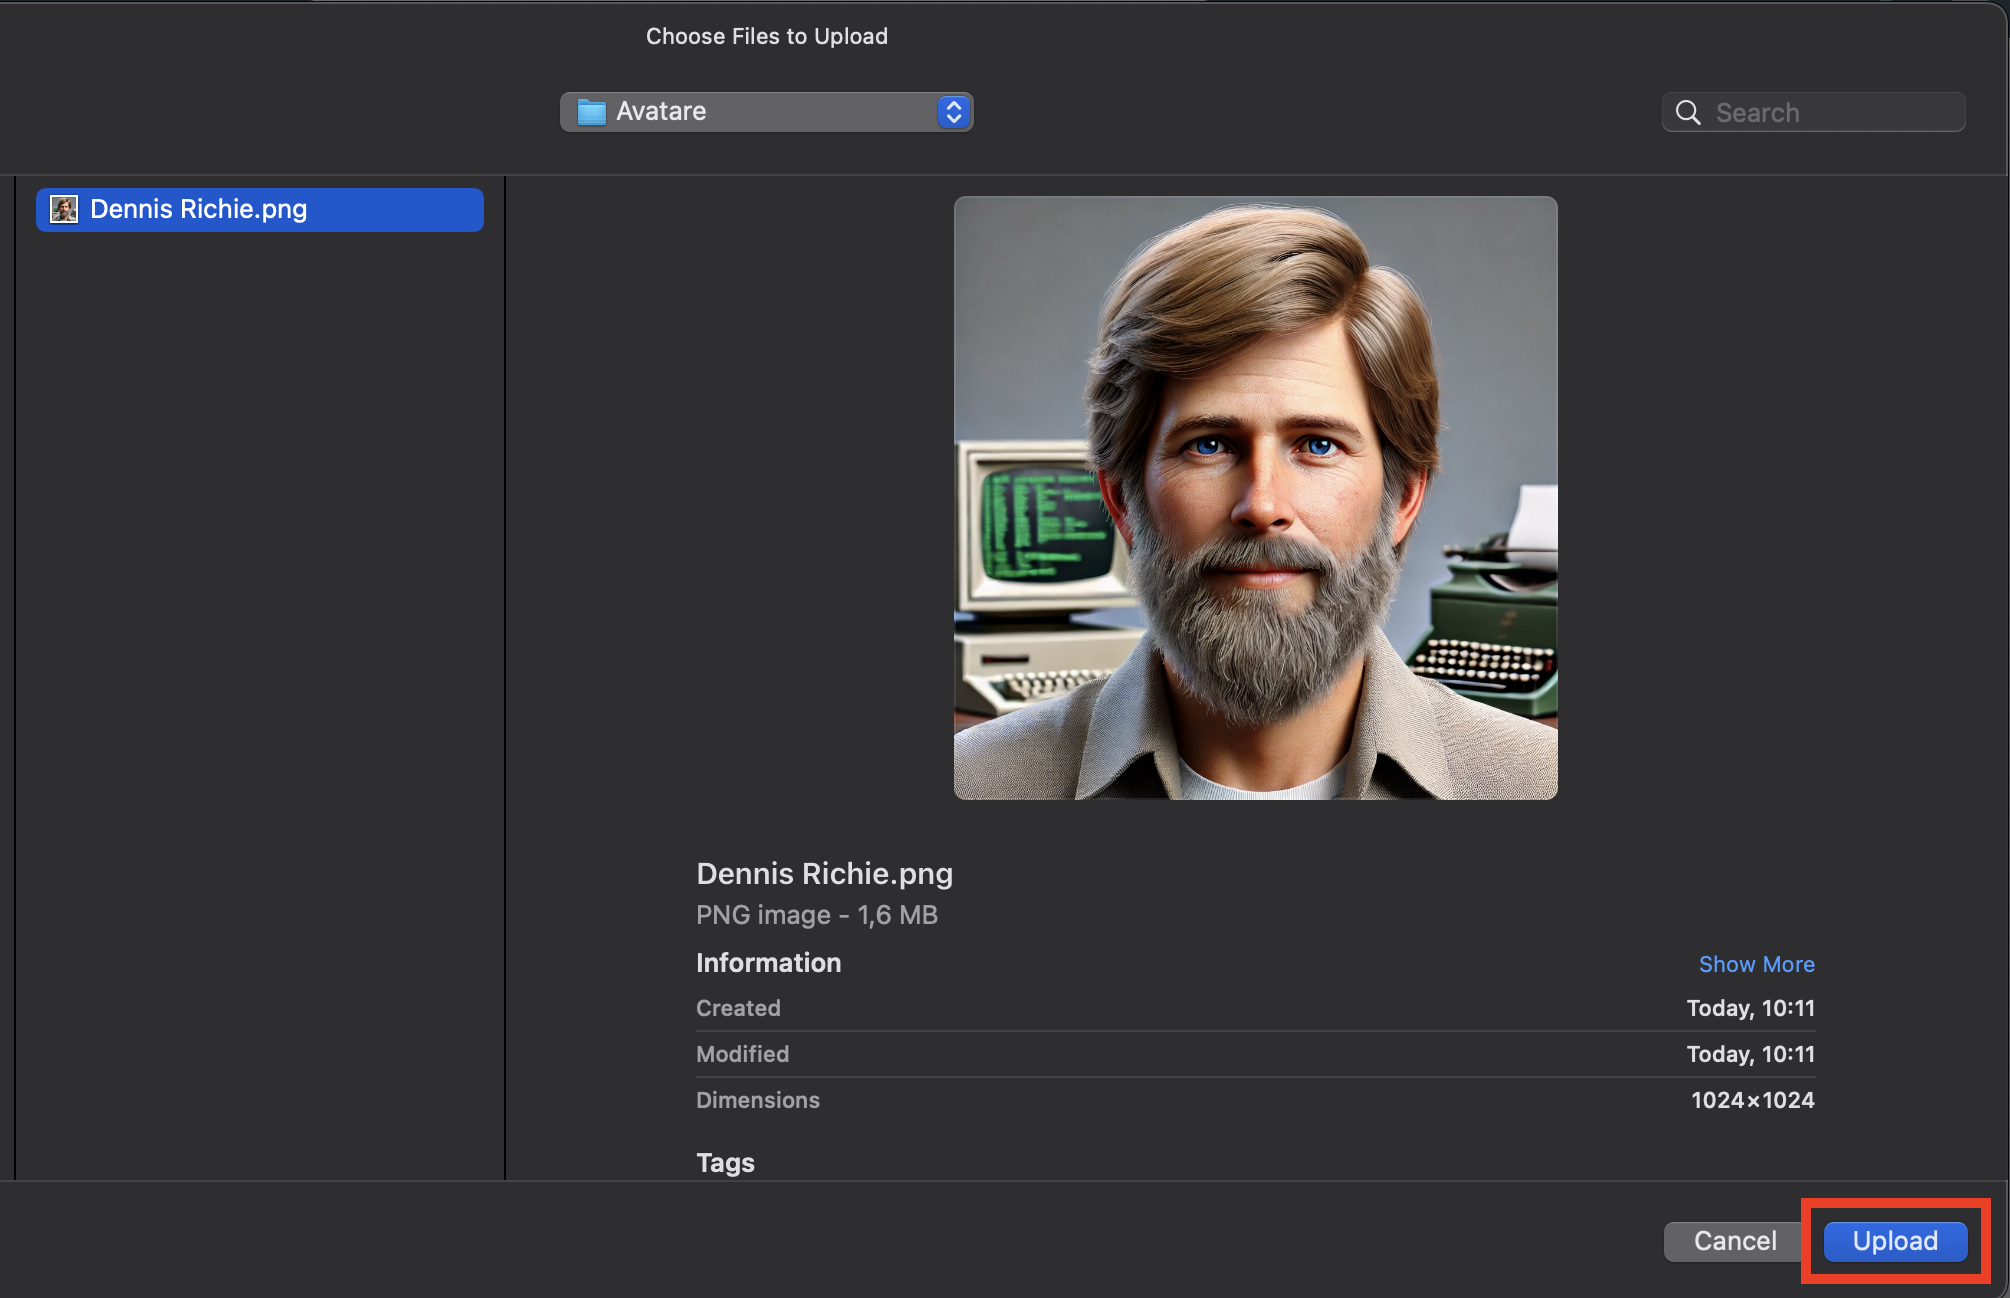Open the folder popup chevron arrows
This screenshot has height=1298, width=2010.
[953, 112]
